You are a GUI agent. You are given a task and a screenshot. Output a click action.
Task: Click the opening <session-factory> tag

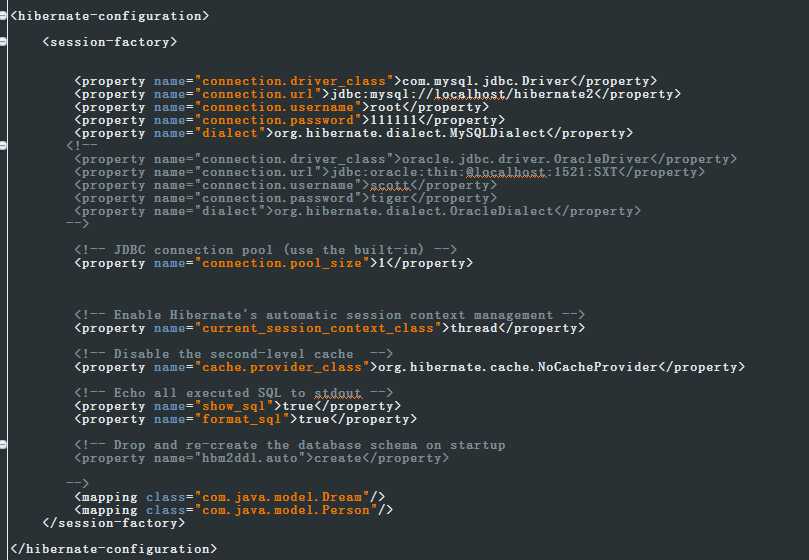(x=110, y=42)
